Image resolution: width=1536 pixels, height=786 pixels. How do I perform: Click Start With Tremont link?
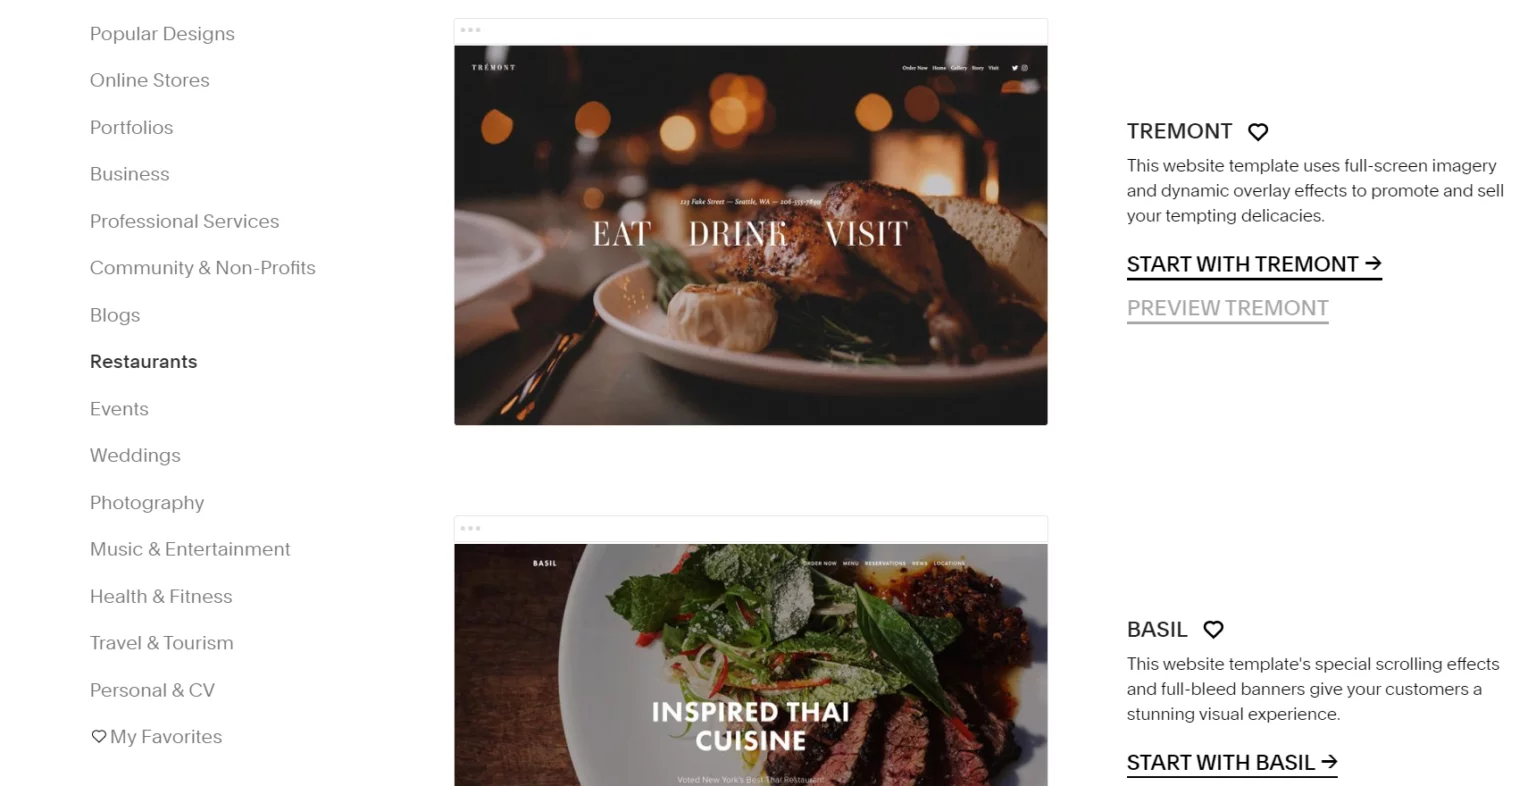click(1254, 264)
